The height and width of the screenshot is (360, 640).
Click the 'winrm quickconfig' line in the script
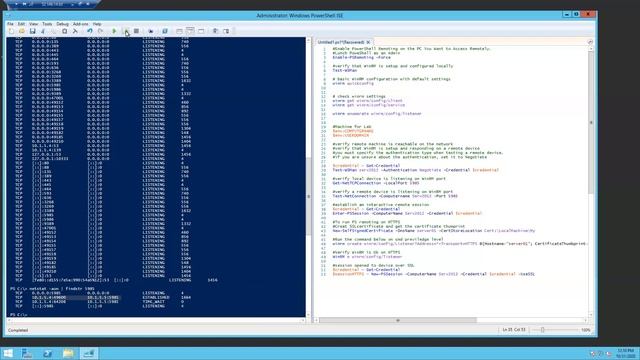tap(353, 83)
